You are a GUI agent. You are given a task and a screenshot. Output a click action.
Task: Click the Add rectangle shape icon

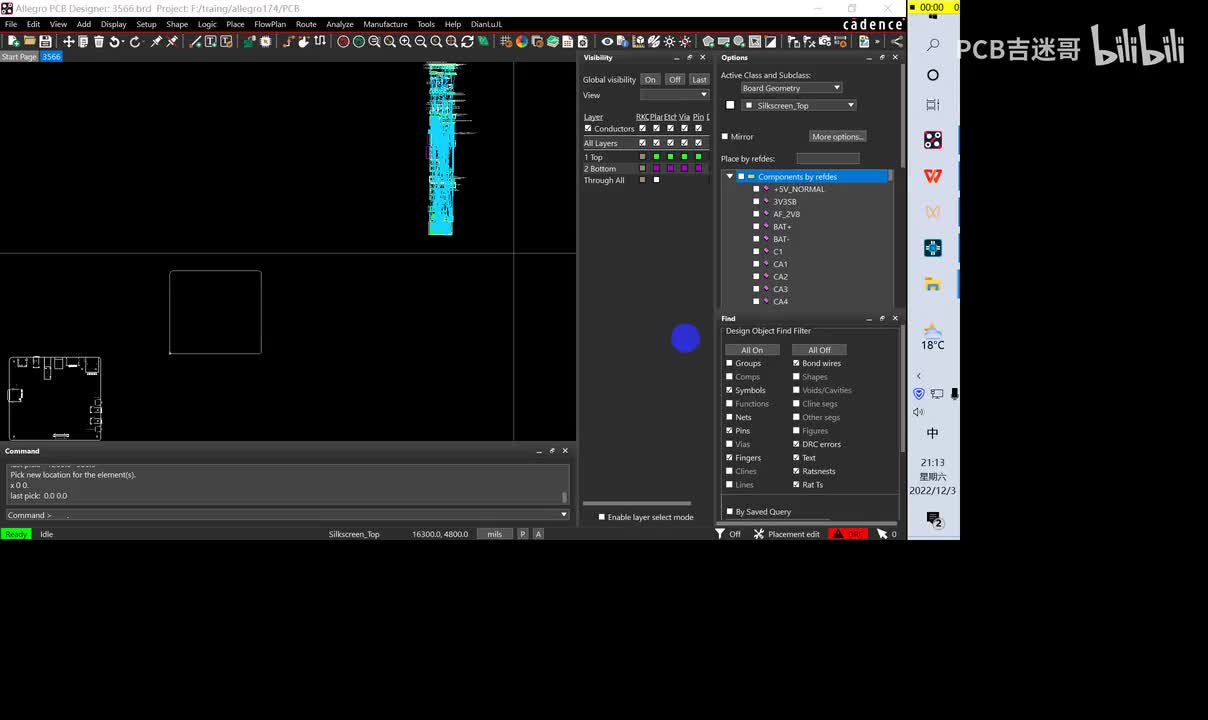(x=724, y=41)
